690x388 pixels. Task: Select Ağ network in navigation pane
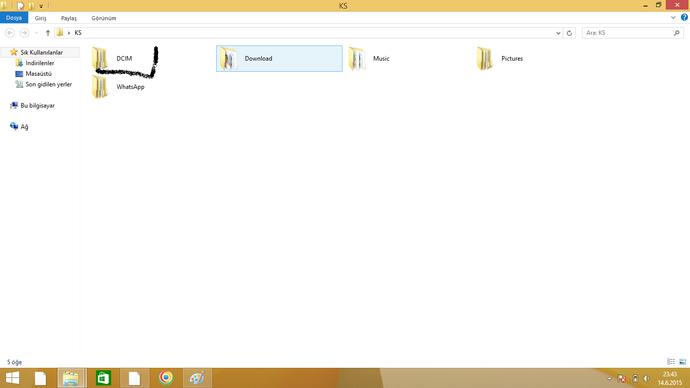point(24,127)
